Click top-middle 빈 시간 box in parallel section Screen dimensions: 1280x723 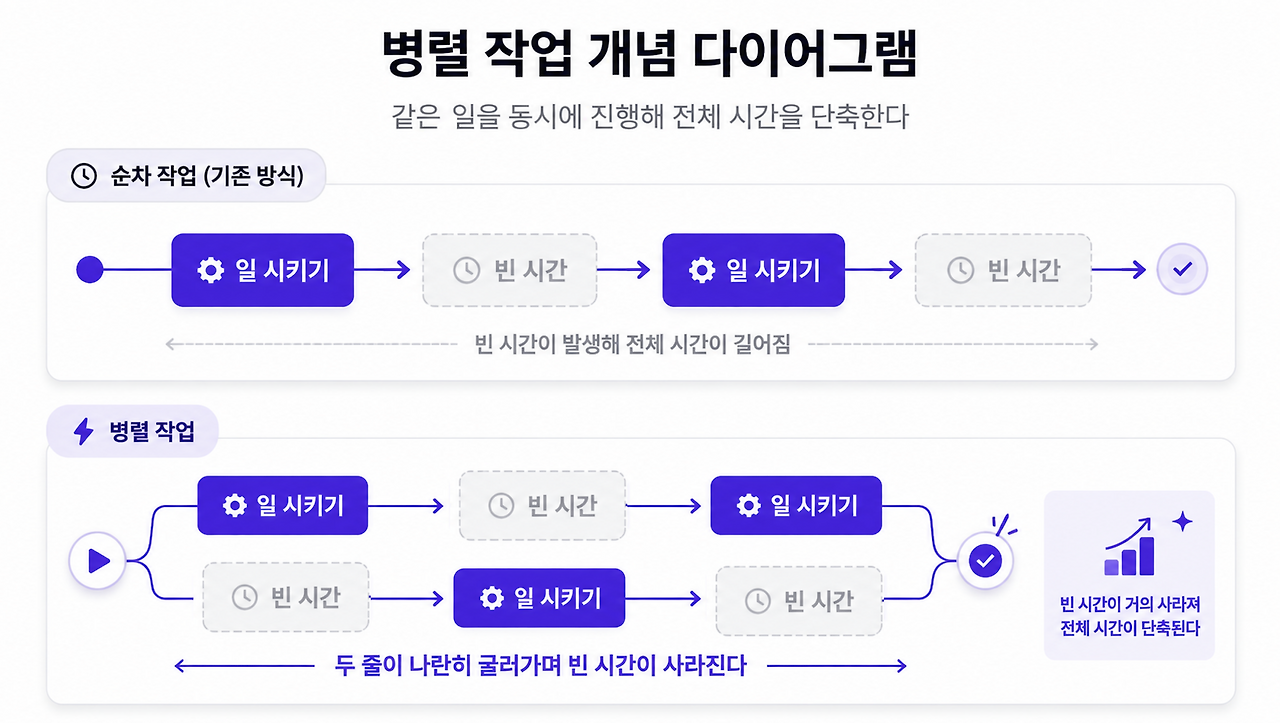pyautogui.click(x=543, y=505)
